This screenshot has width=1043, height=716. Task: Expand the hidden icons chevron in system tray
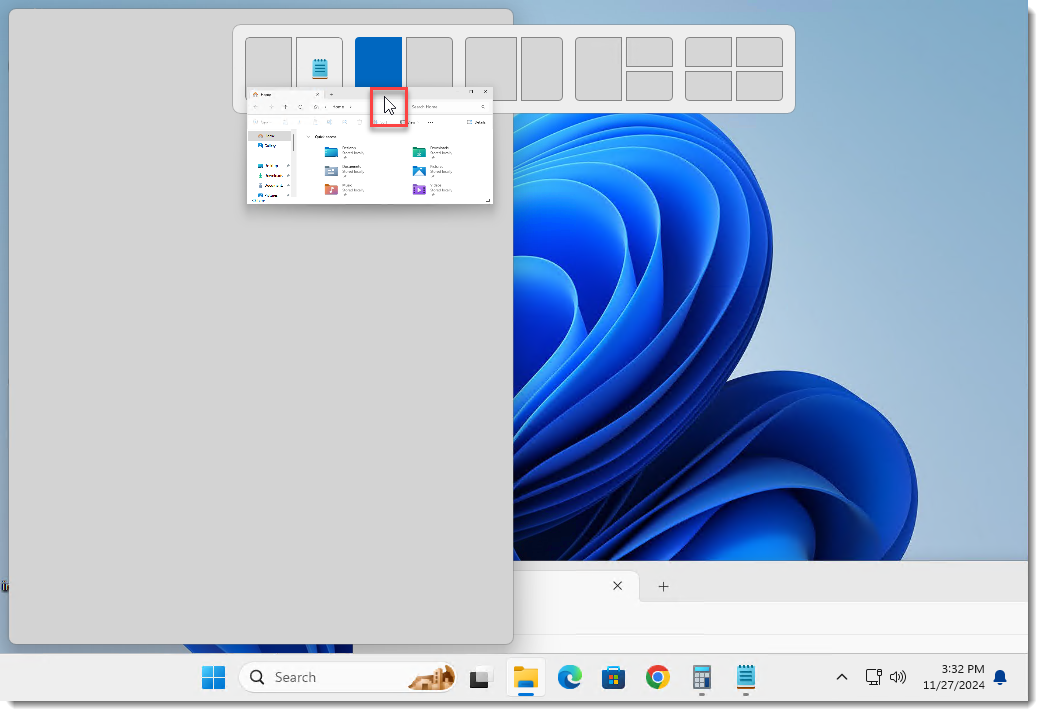(842, 677)
